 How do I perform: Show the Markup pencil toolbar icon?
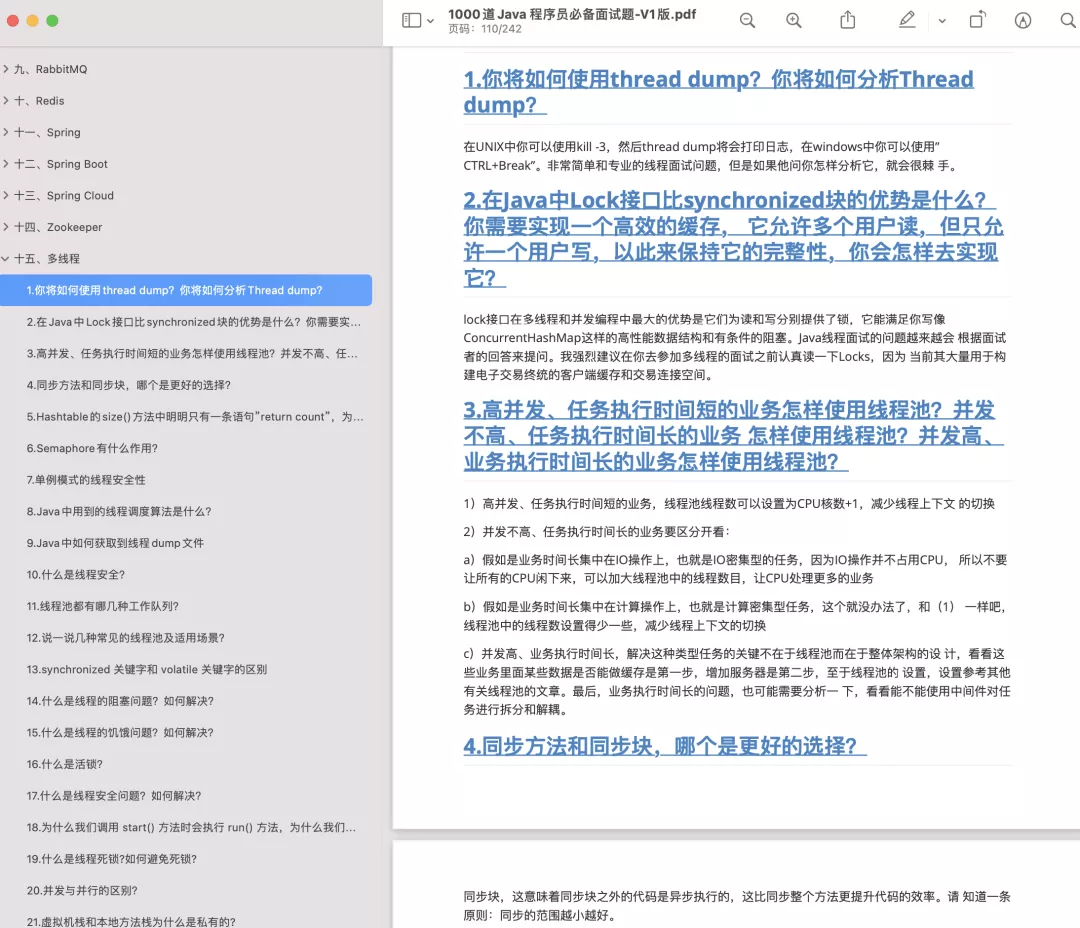click(907, 20)
